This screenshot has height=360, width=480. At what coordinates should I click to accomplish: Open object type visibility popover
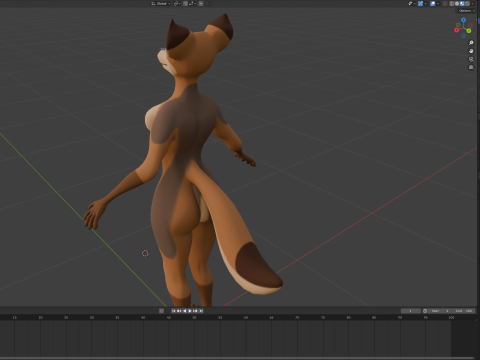[x=412, y=3]
